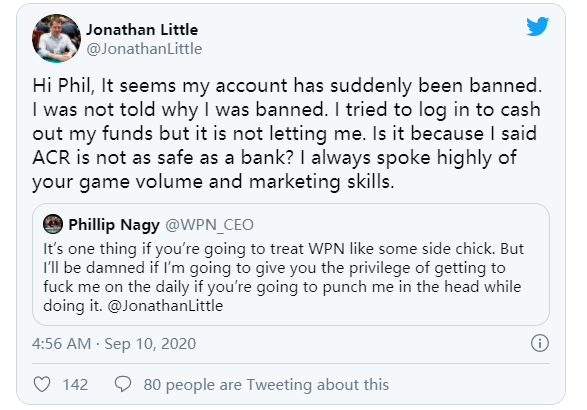Click the "ACR is not as safe" line
587x410 pixels.
(x=274, y=158)
